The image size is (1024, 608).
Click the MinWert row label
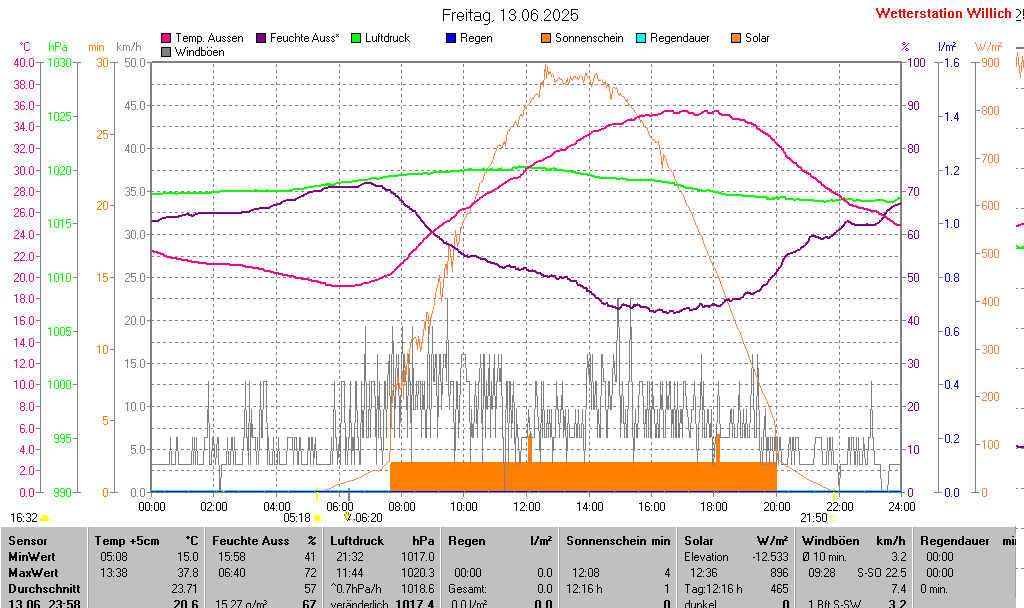tap(31, 557)
